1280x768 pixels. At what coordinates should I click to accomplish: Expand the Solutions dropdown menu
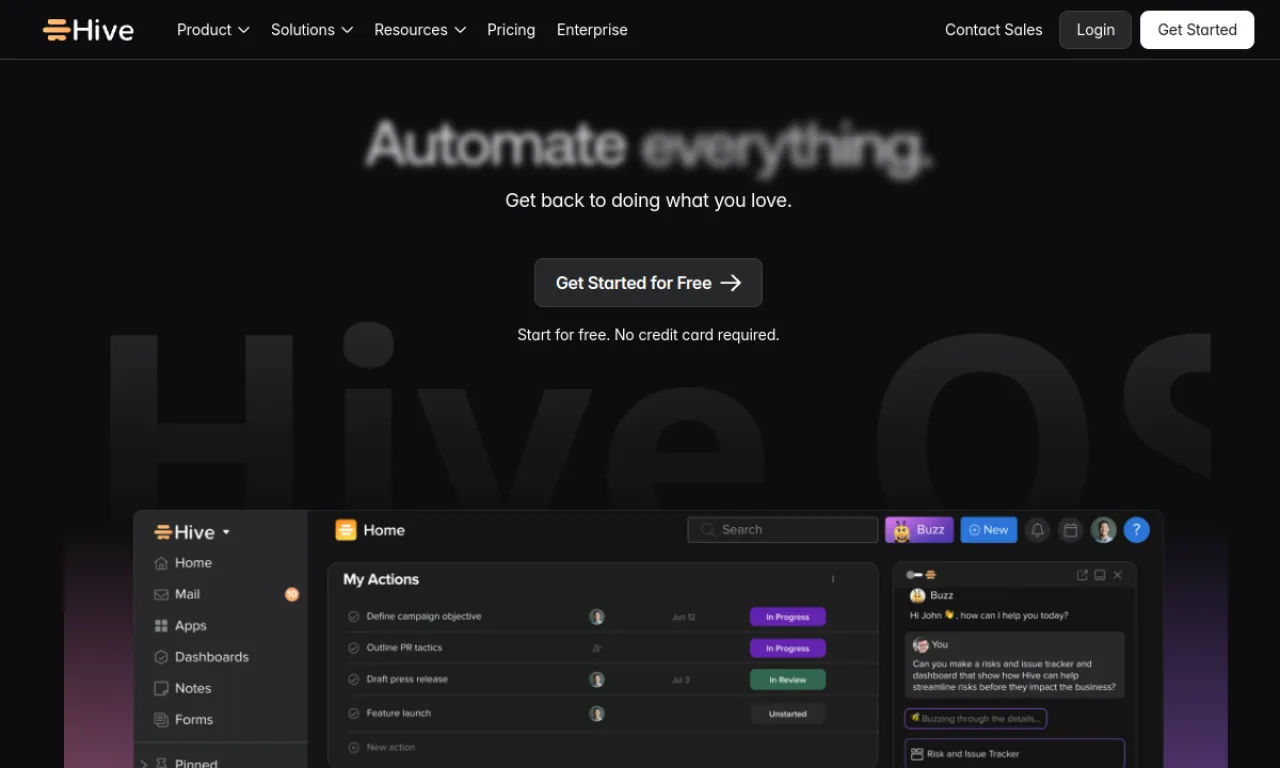coord(312,30)
